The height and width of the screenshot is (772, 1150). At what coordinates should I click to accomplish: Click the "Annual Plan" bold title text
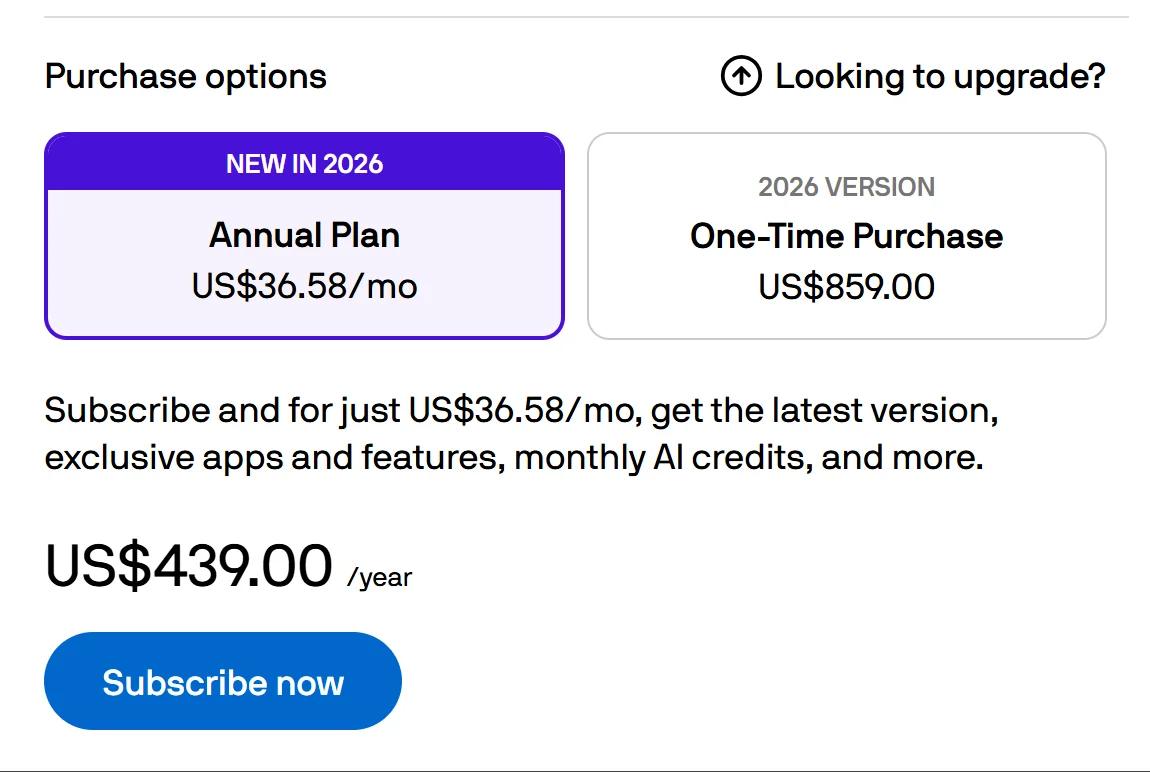[305, 236]
